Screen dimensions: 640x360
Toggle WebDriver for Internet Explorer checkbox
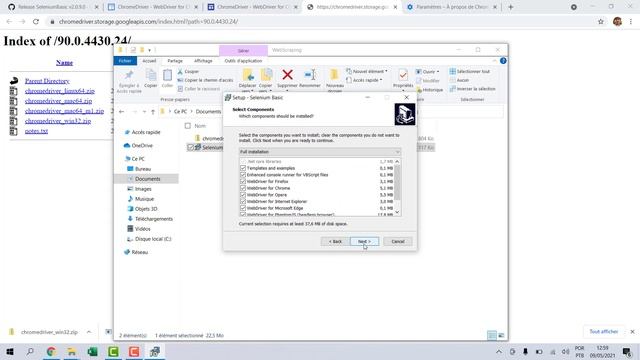pos(243,201)
